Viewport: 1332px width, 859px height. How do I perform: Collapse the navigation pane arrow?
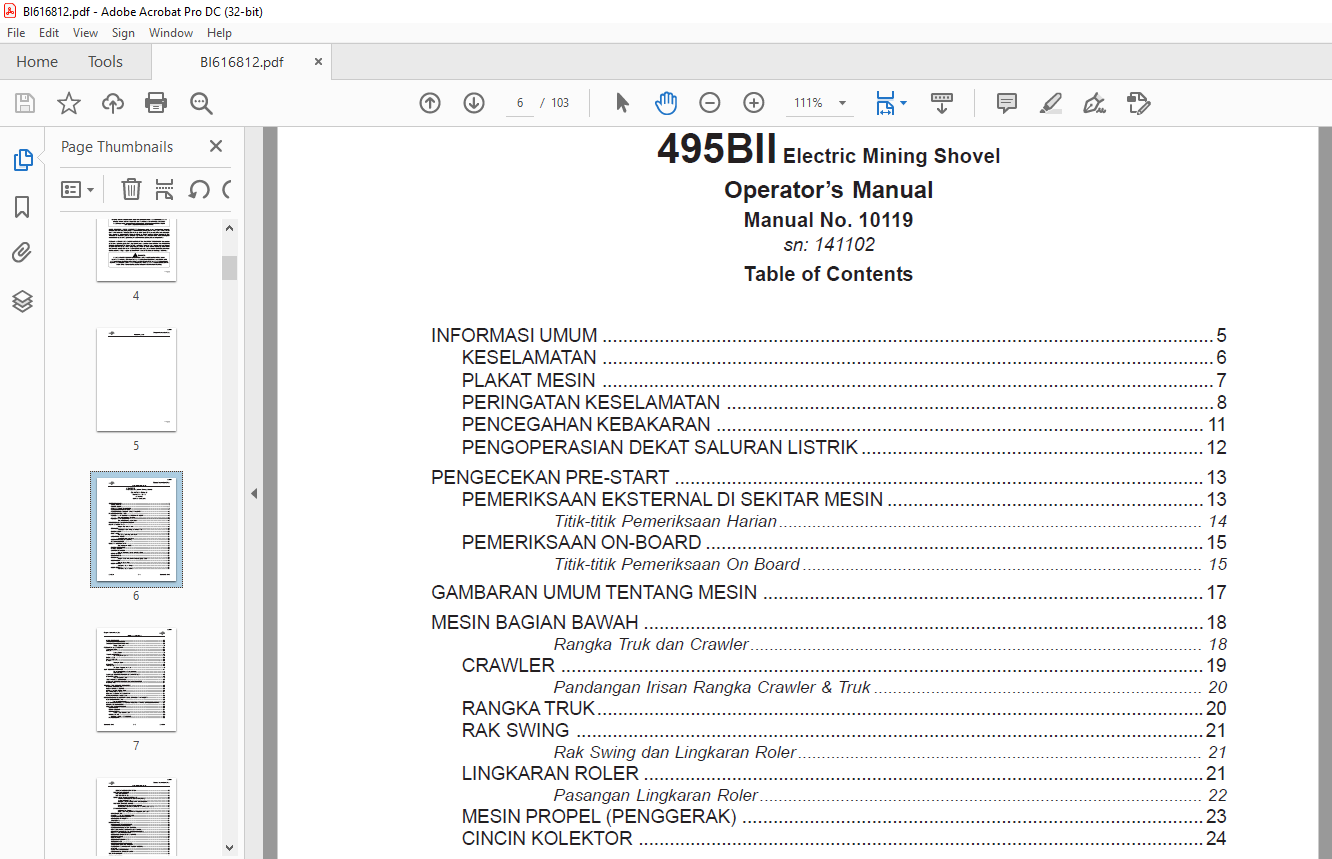pyautogui.click(x=254, y=493)
